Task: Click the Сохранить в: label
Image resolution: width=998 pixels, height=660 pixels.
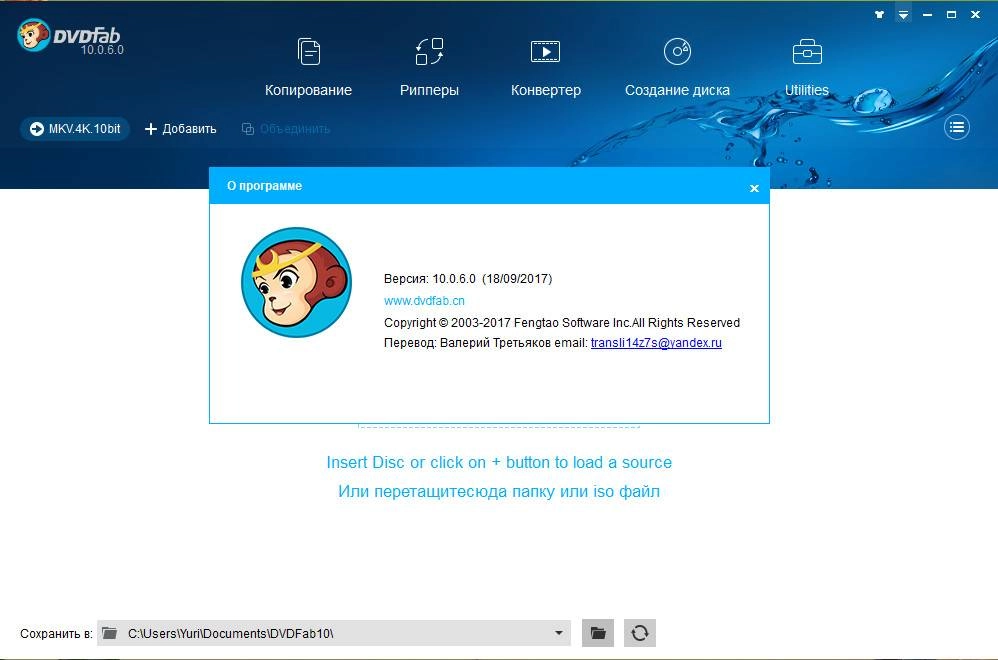Action: (56, 633)
